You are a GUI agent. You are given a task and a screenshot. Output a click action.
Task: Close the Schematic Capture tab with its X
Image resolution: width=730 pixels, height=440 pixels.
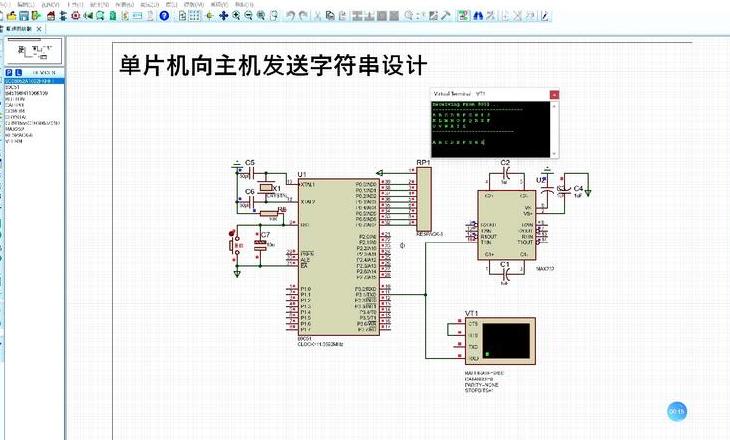tap(39, 29)
